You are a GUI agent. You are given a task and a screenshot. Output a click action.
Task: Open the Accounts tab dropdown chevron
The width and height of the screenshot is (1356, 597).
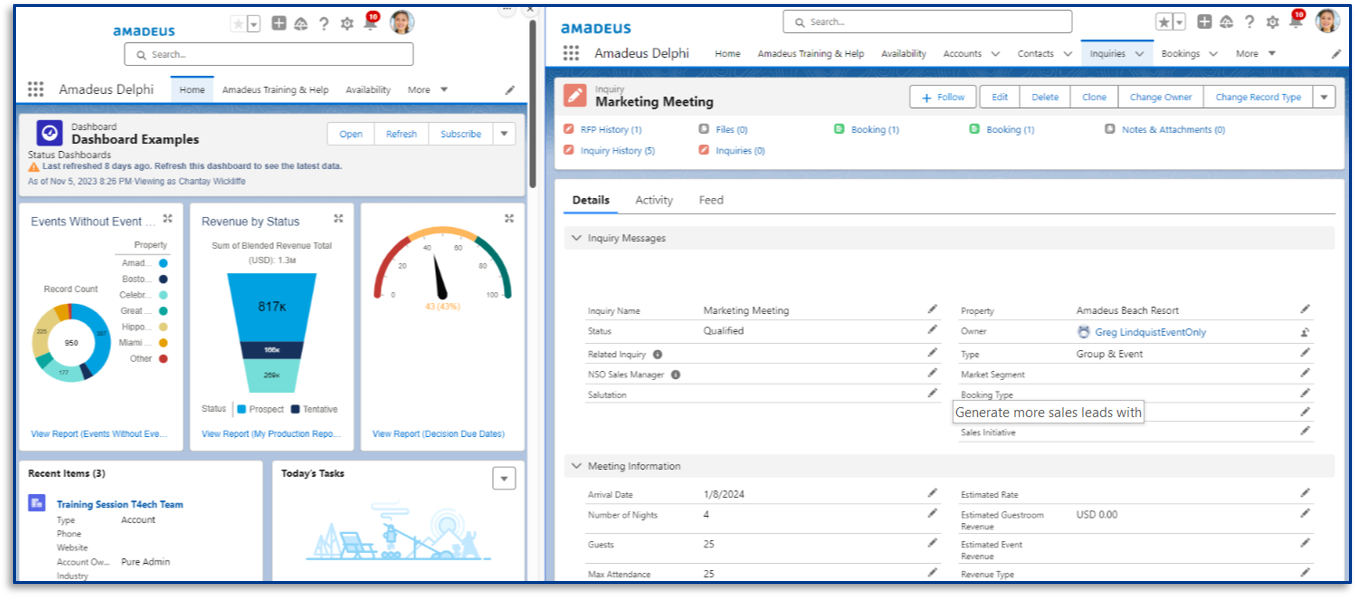pos(995,54)
